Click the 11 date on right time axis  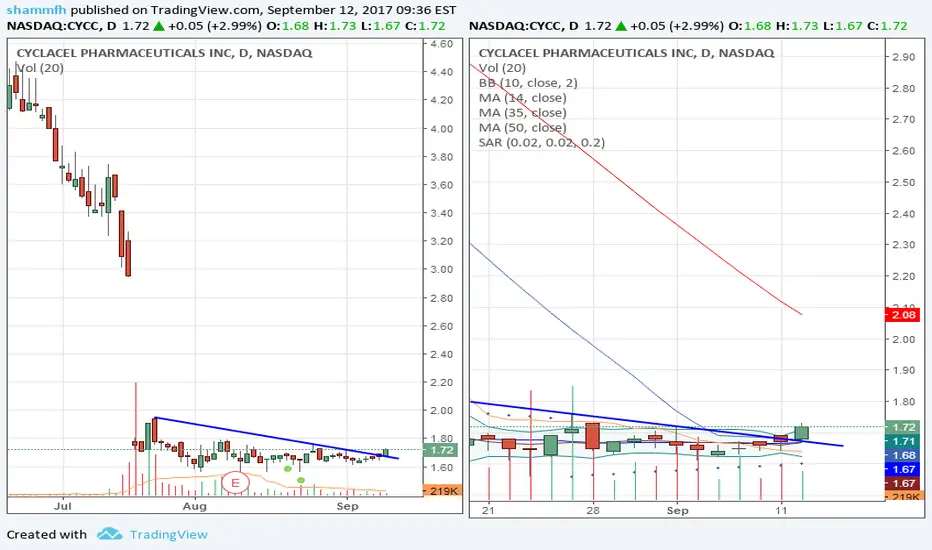(x=781, y=510)
